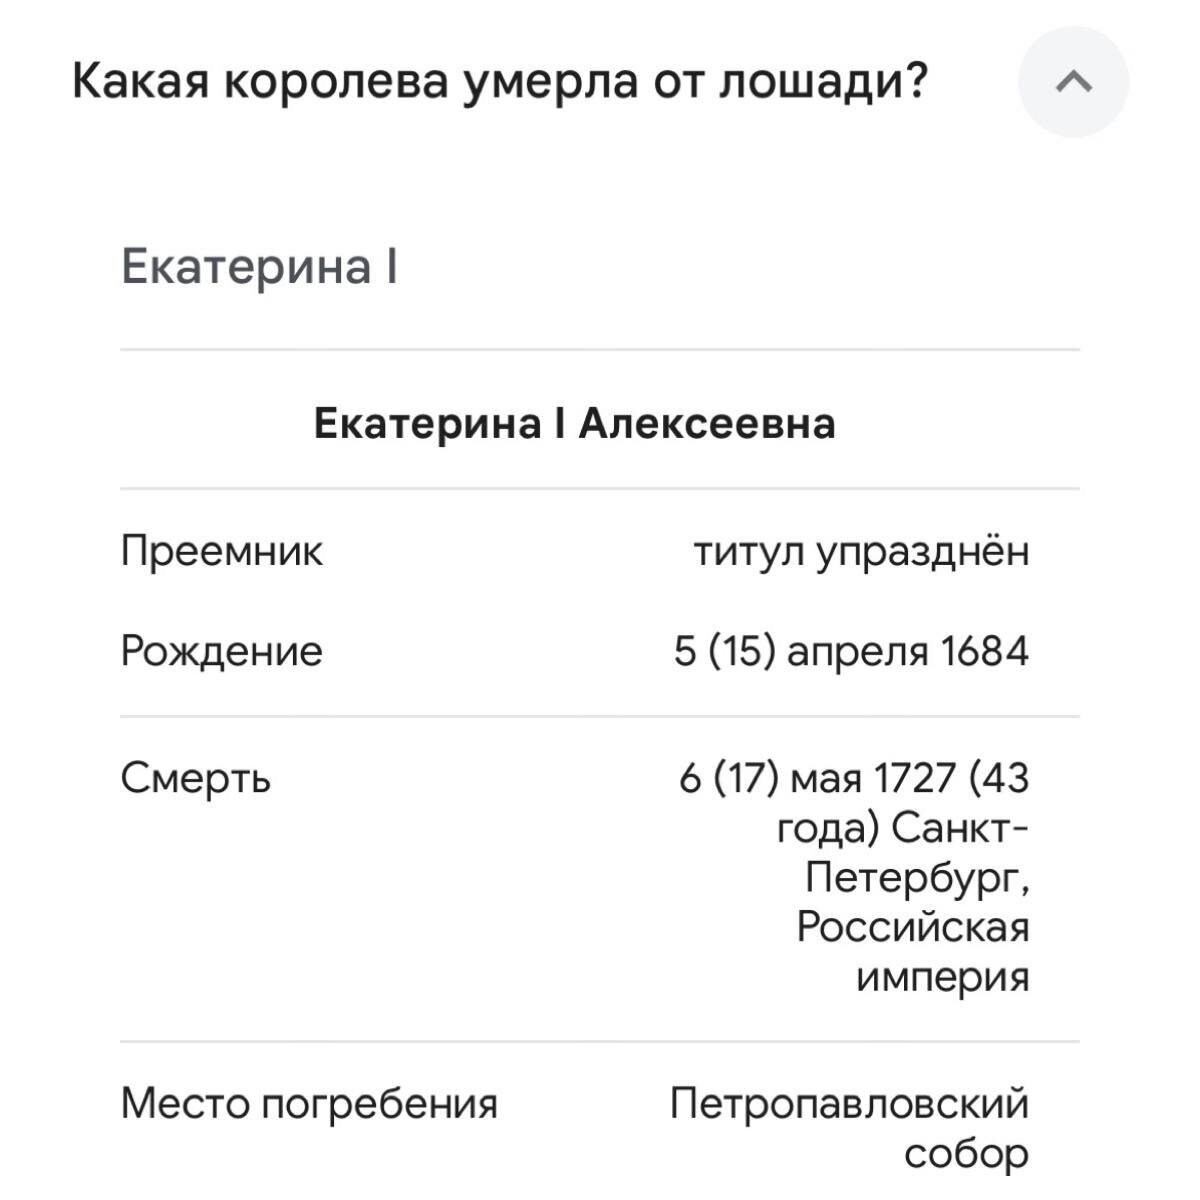This screenshot has width=1200, height=1200.
Task: Click the Екатерина I Алексеевна heading
Action: click(x=577, y=421)
